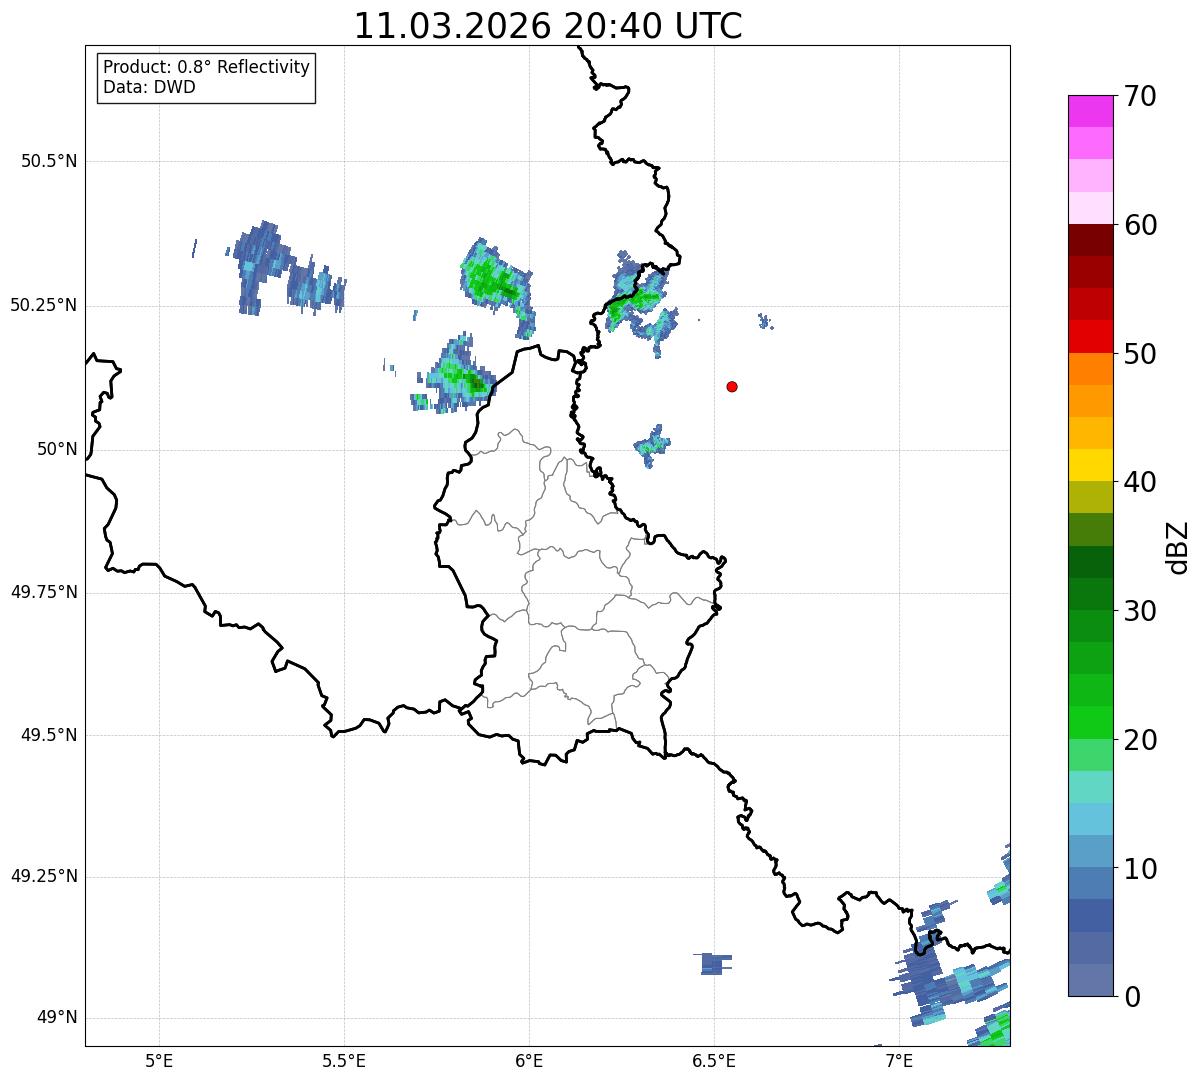
Task: Click the "Product: 0.8° Reflectivity" text
Action: click(x=207, y=67)
